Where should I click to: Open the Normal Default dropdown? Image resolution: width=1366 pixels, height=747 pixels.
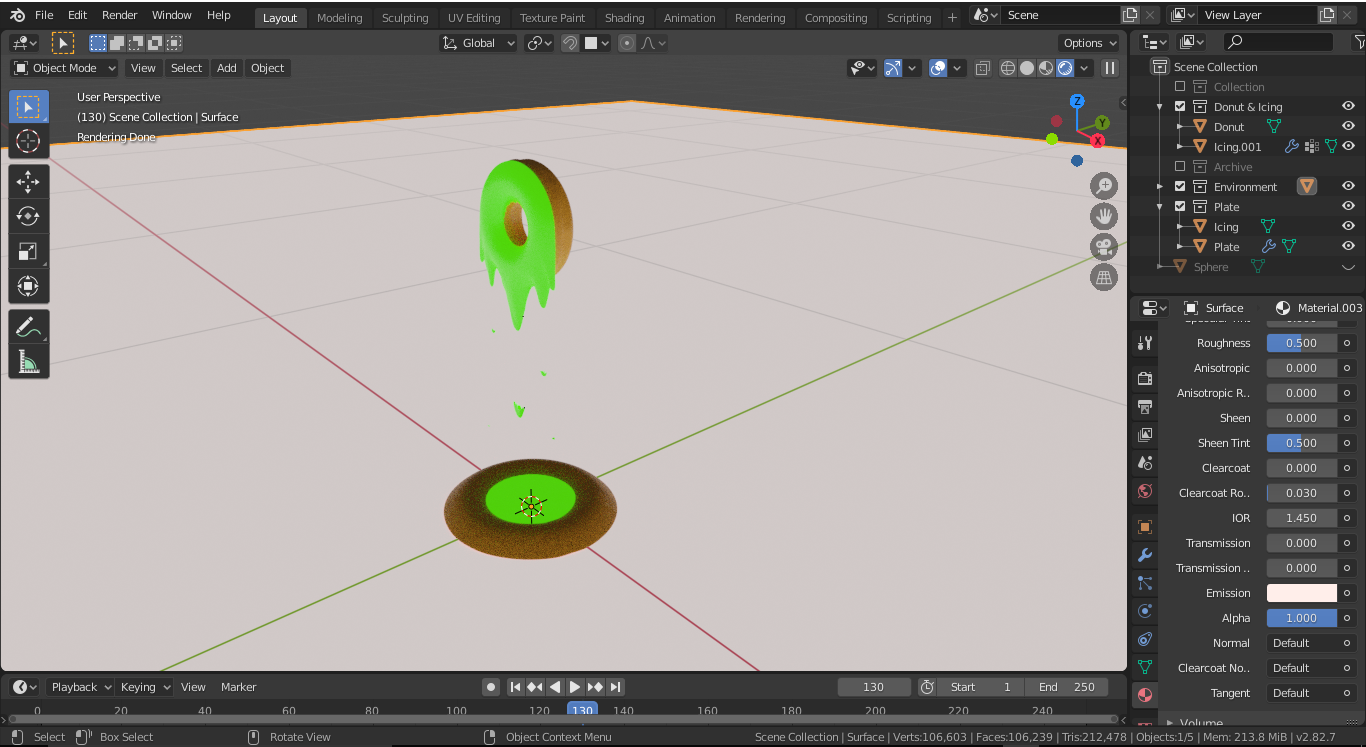pos(1312,643)
